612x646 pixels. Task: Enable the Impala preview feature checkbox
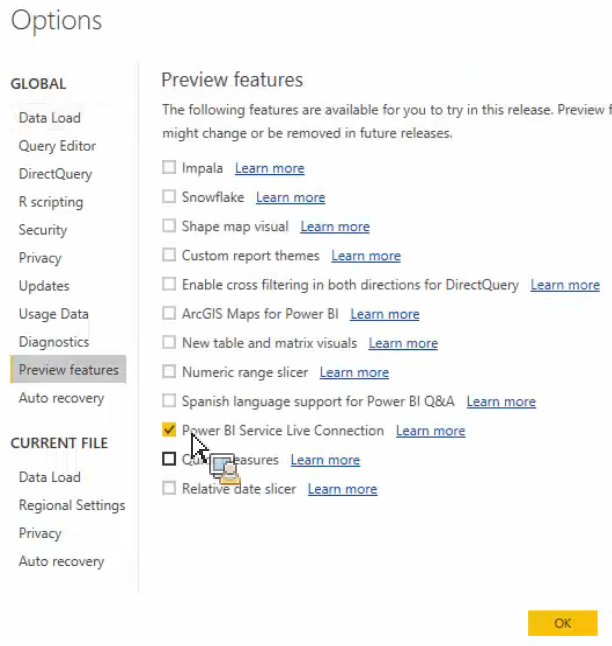point(169,168)
